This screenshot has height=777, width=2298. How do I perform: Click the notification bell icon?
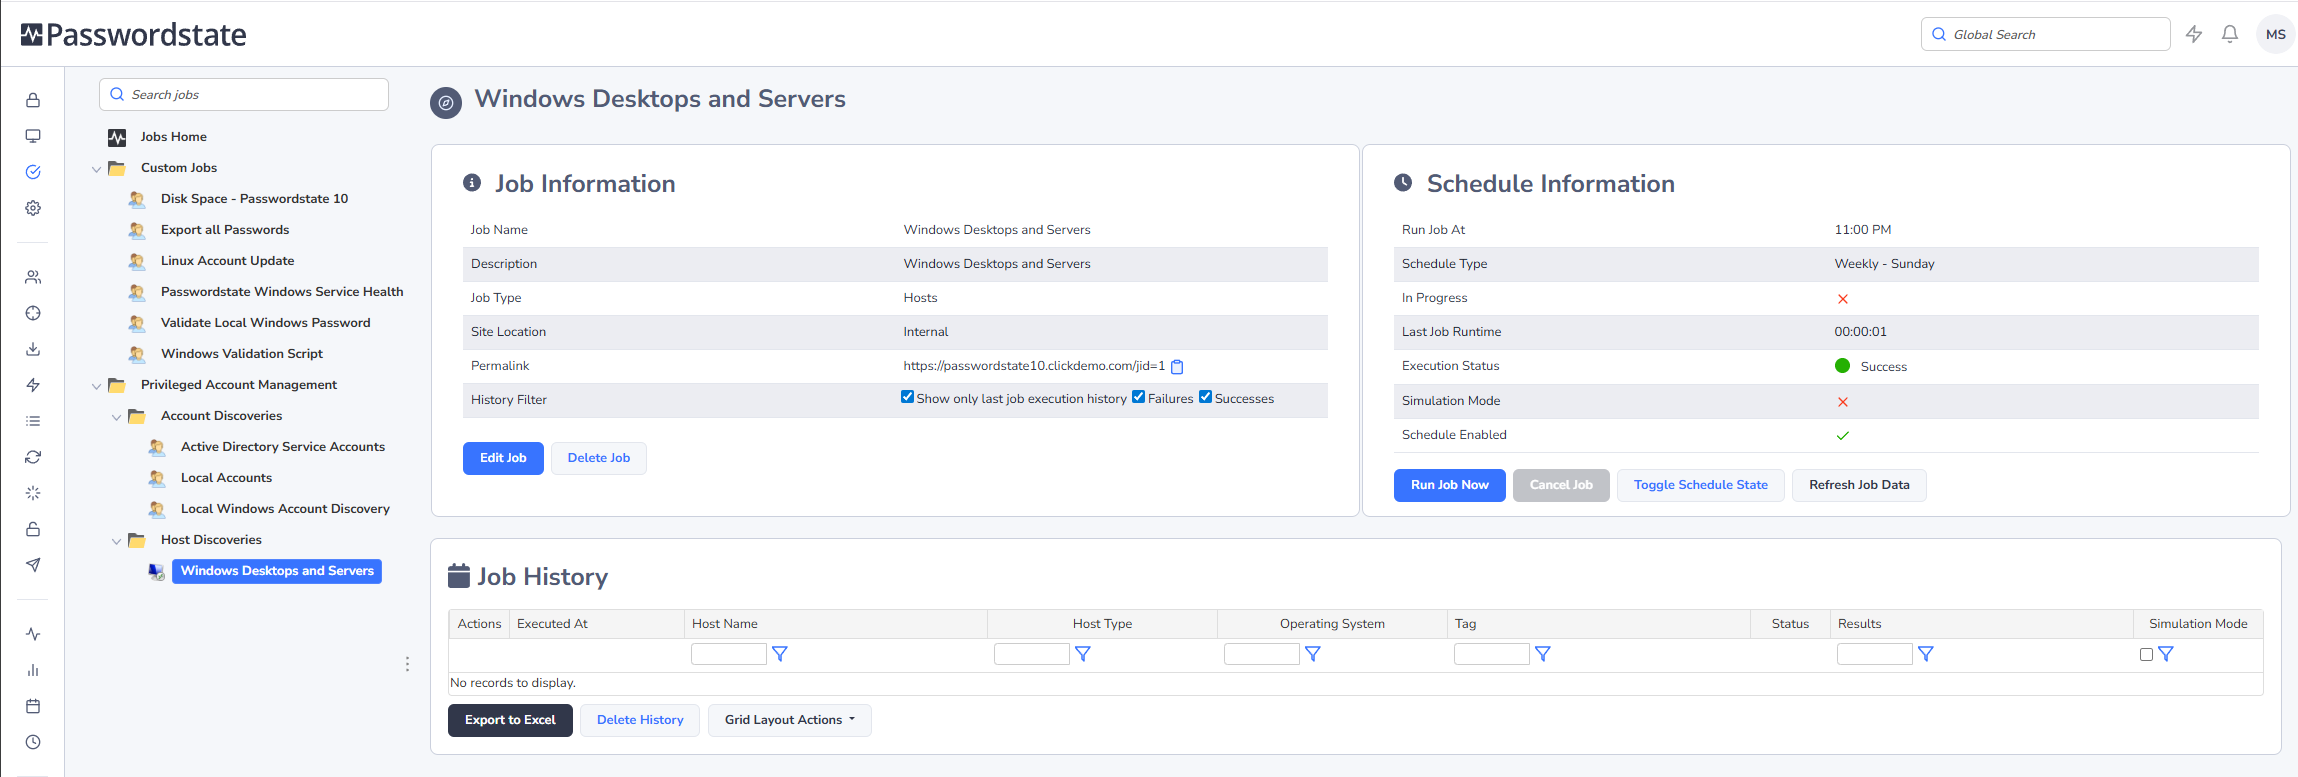2229,34
